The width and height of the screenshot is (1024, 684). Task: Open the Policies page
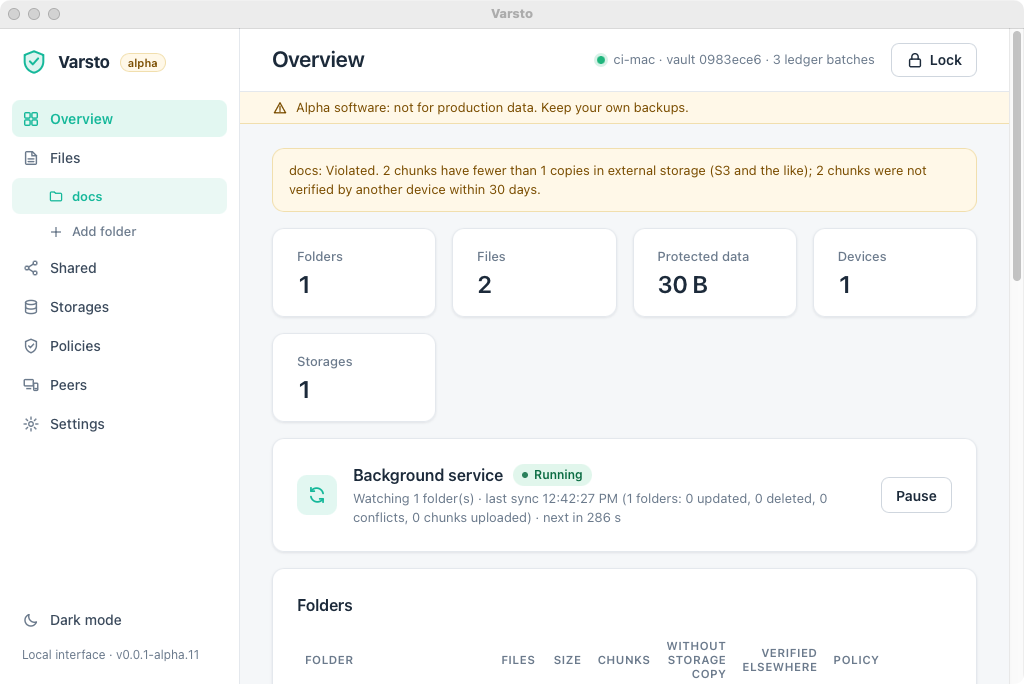click(120, 346)
